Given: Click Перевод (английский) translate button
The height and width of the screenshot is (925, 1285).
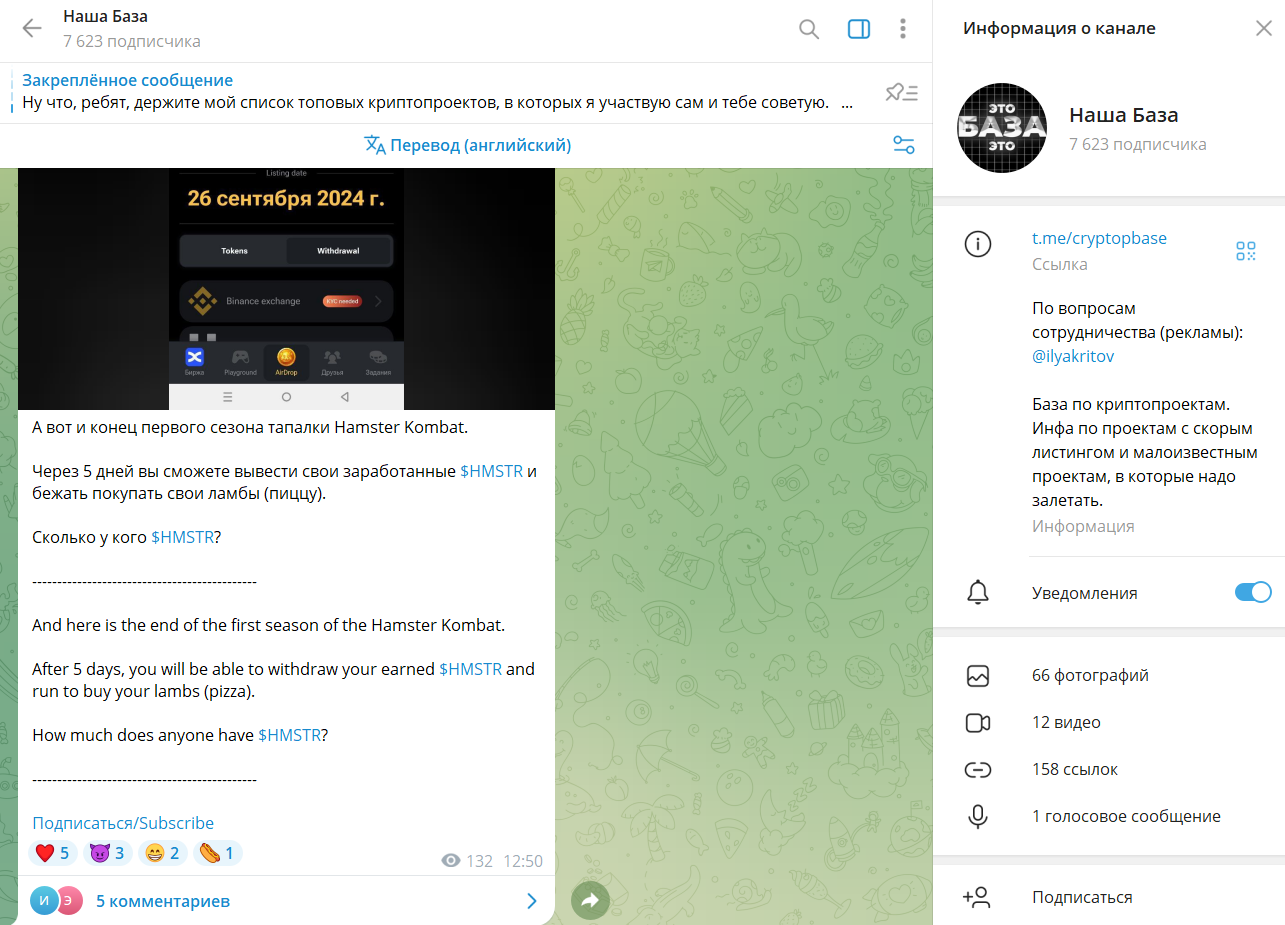Looking at the screenshot, I should pos(468,145).
